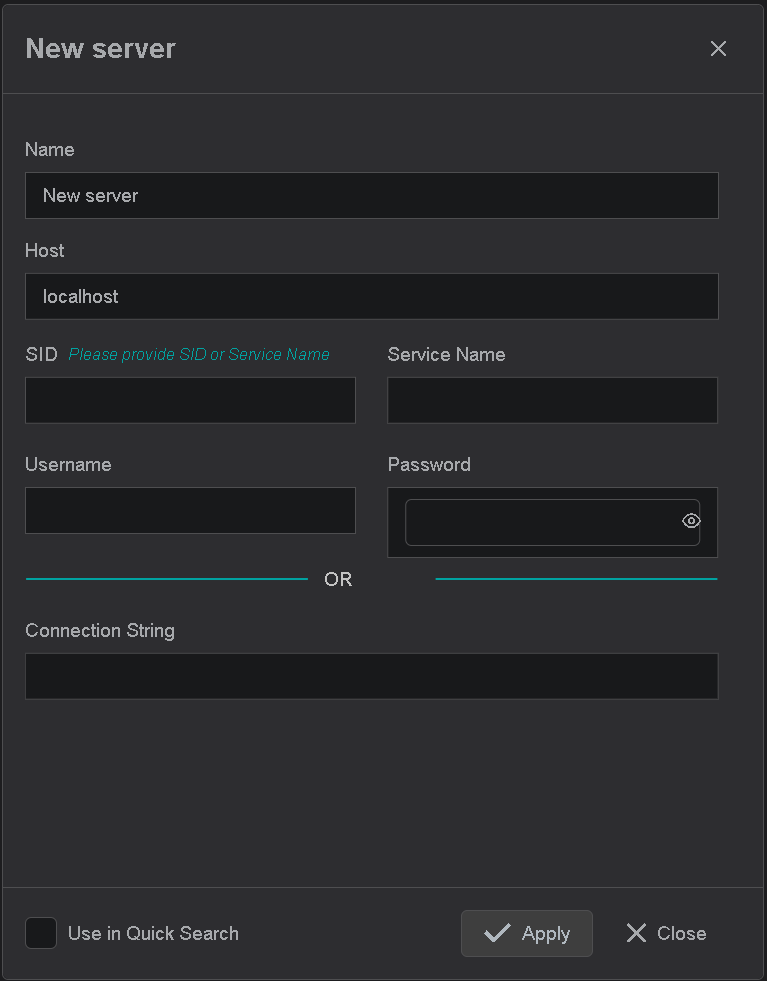The image size is (767, 981).
Task: Click the SID hint text about Service Name
Action: click(x=198, y=354)
